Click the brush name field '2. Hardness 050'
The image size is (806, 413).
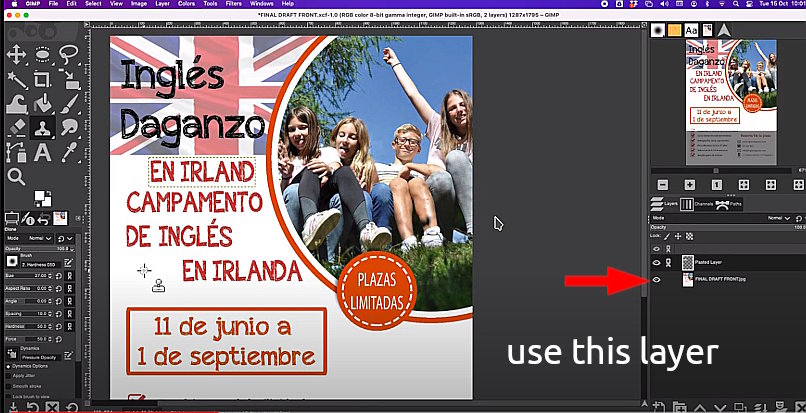pyautogui.click(x=41, y=264)
